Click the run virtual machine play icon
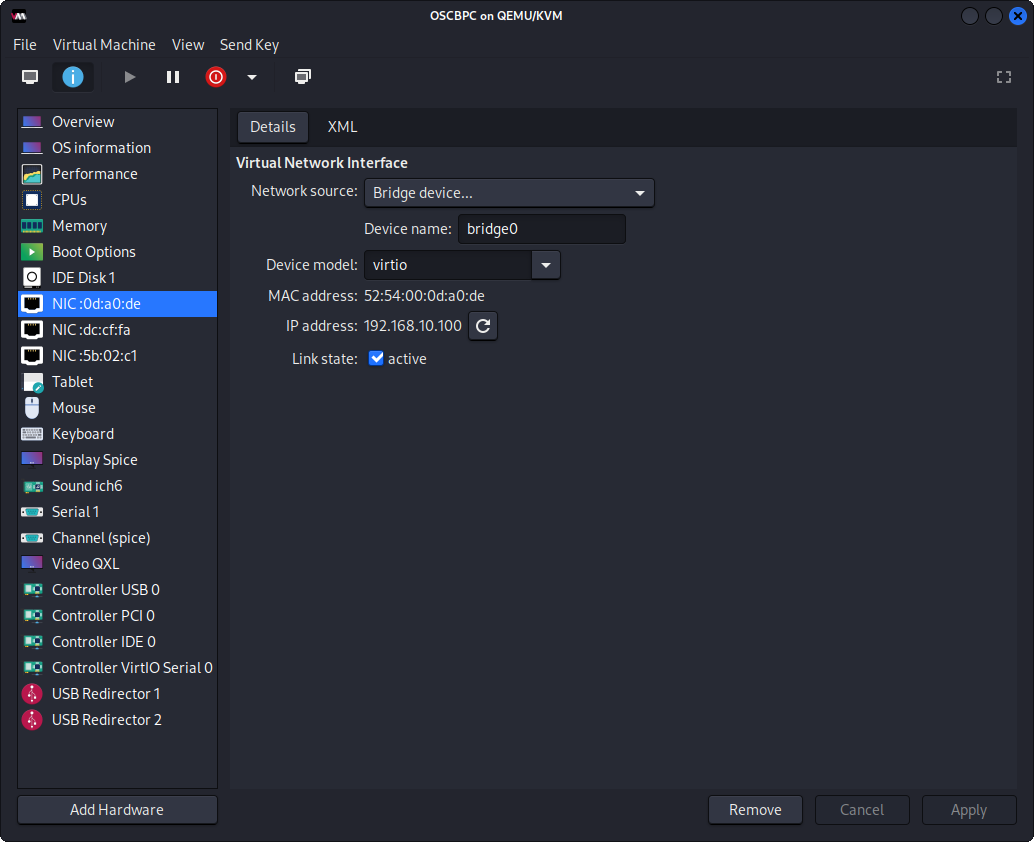 (129, 77)
